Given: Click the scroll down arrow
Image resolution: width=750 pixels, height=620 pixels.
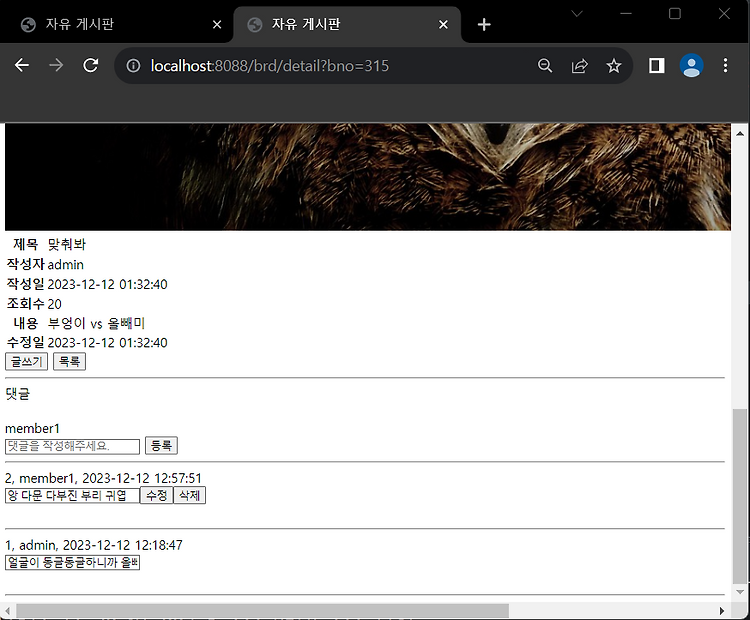Looking at the screenshot, I should pyautogui.click(x=740, y=592).
